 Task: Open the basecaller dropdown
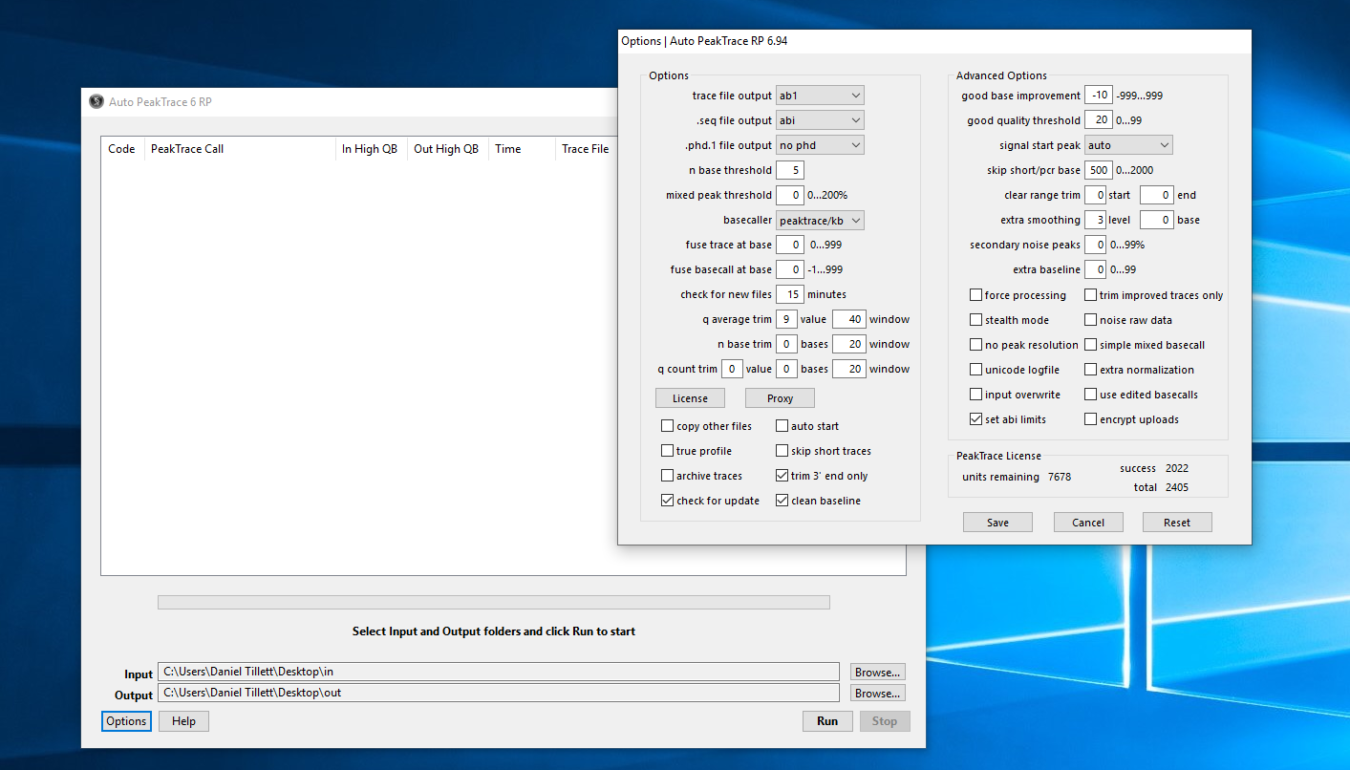820,220
